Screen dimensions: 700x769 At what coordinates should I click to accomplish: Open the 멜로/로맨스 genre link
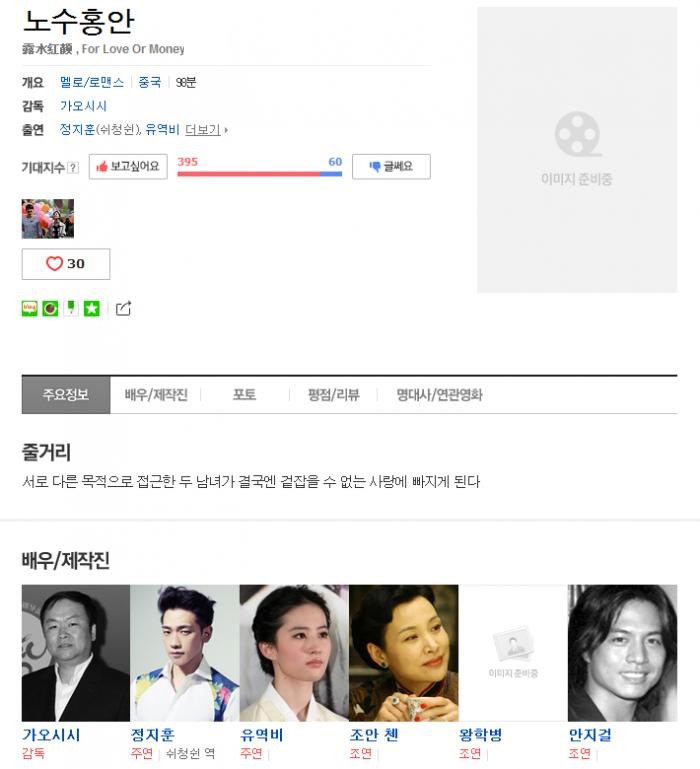[x=92, y=82]
